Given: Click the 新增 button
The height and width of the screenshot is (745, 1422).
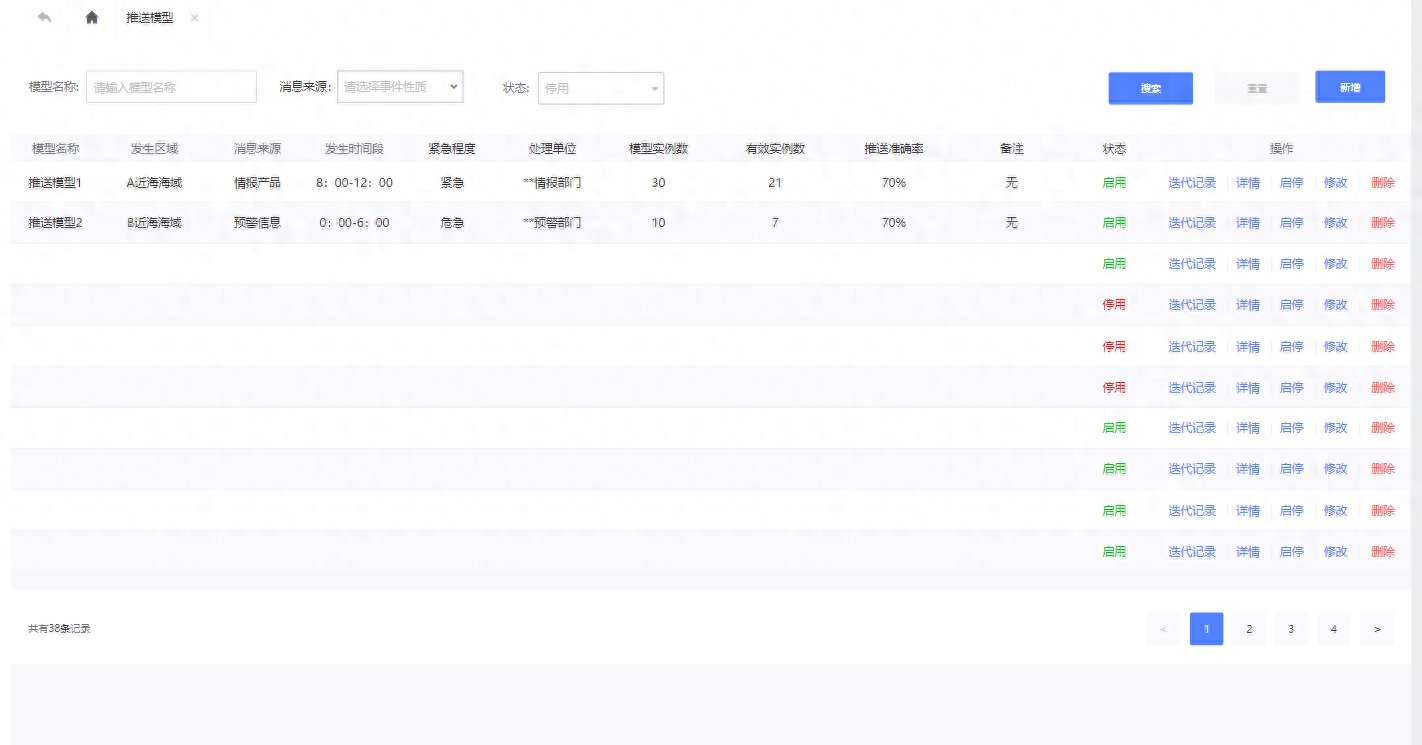Looking at the screenshot, I should tap(1350, 87).
